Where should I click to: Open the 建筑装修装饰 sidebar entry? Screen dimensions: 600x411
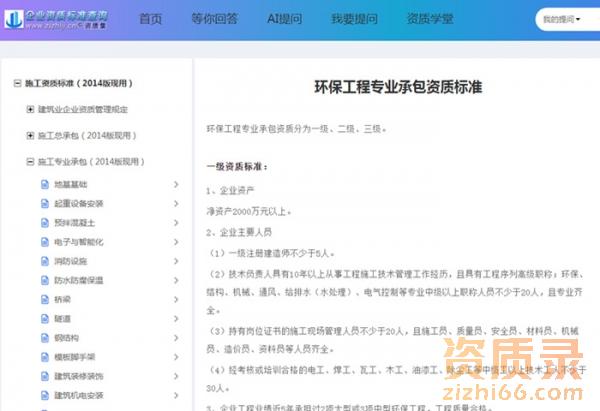[78, 376]
